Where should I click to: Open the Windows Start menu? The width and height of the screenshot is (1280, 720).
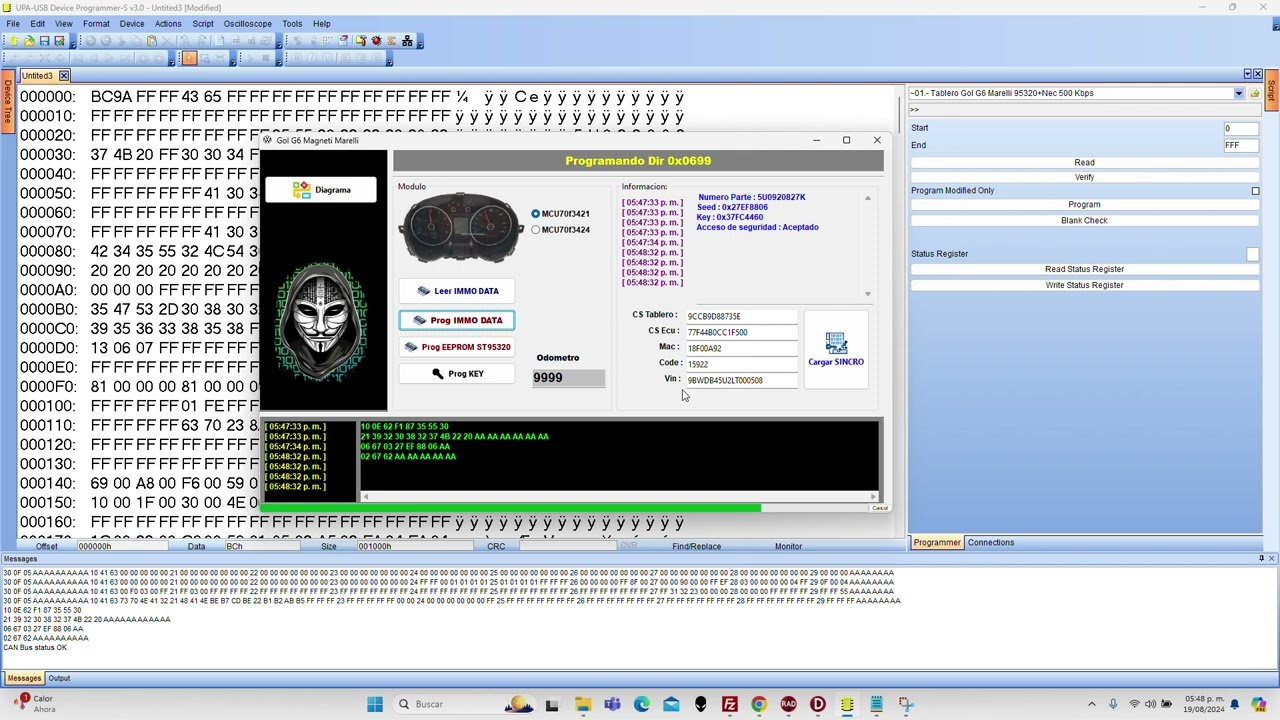click(x=375, y=704)
